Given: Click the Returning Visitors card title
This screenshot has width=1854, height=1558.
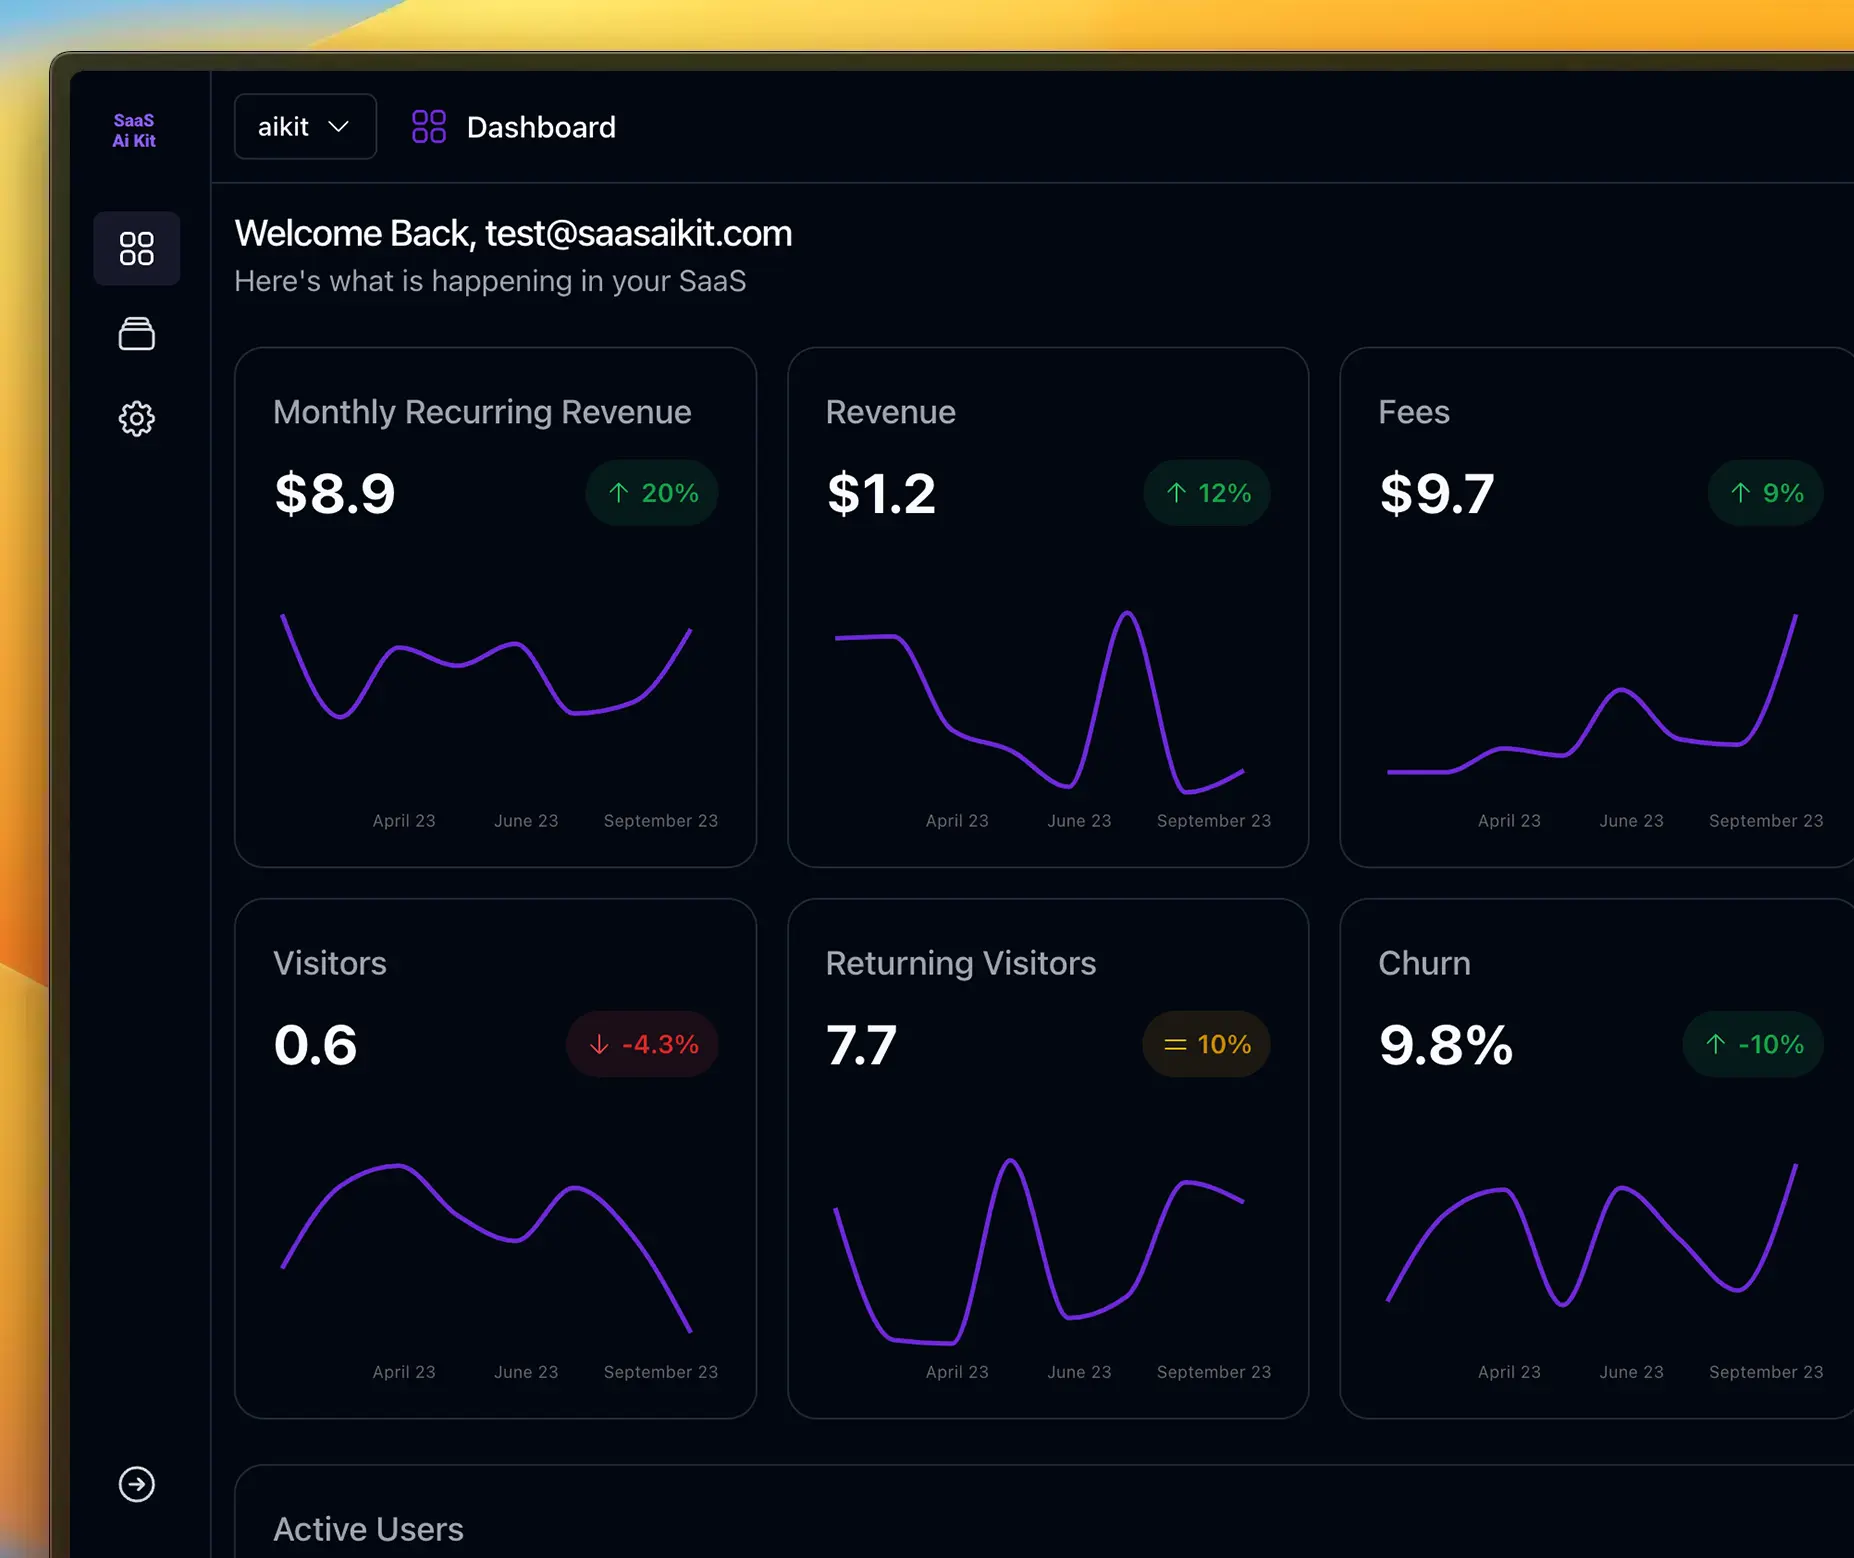Looking at the screenshot, I should coord(961,963).
